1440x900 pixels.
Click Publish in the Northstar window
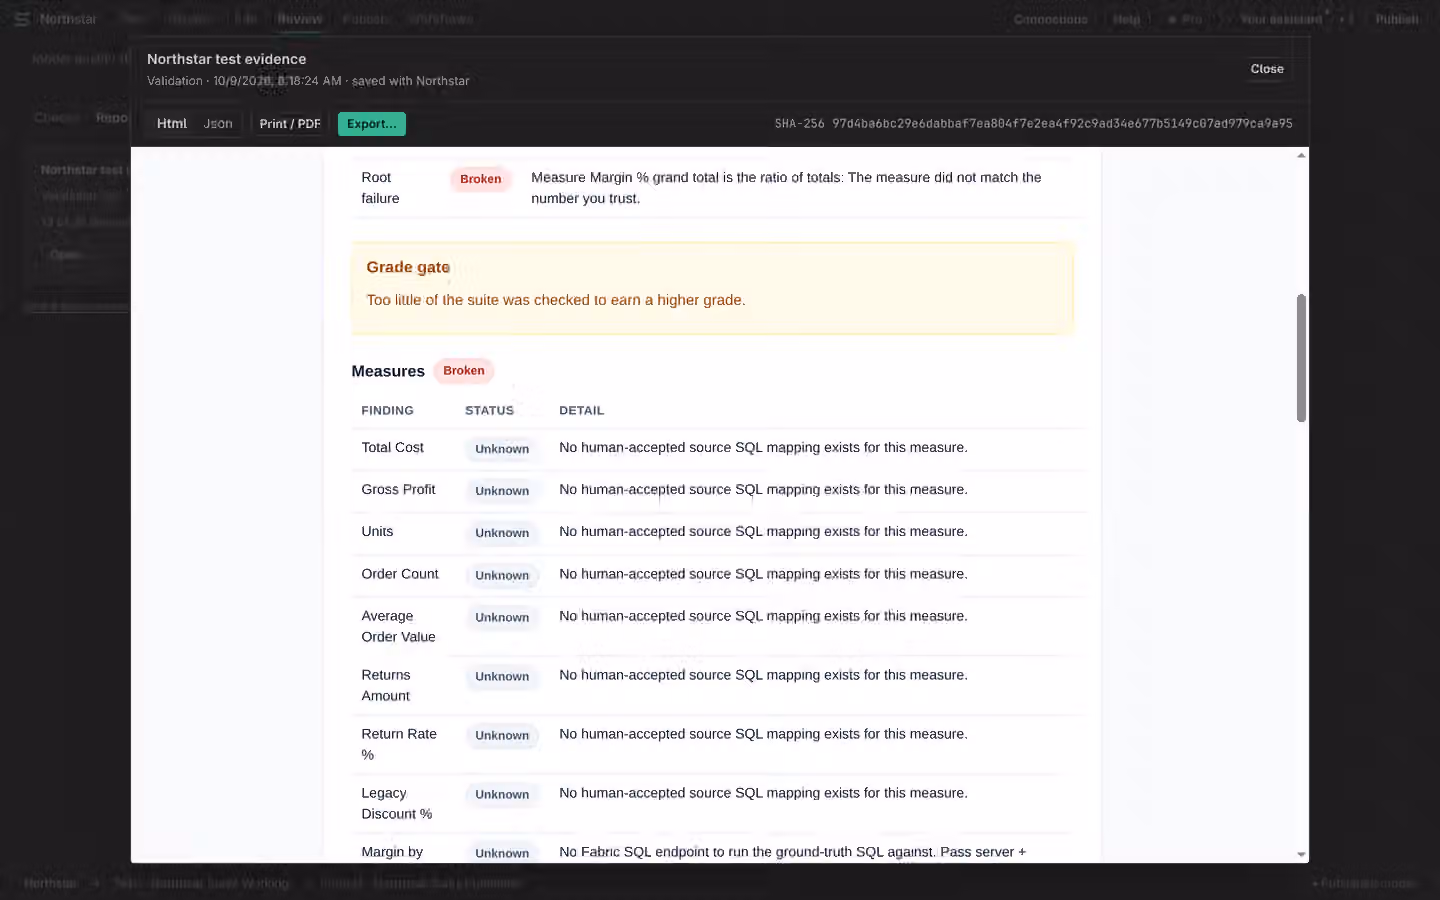[x=1397, y=19]
